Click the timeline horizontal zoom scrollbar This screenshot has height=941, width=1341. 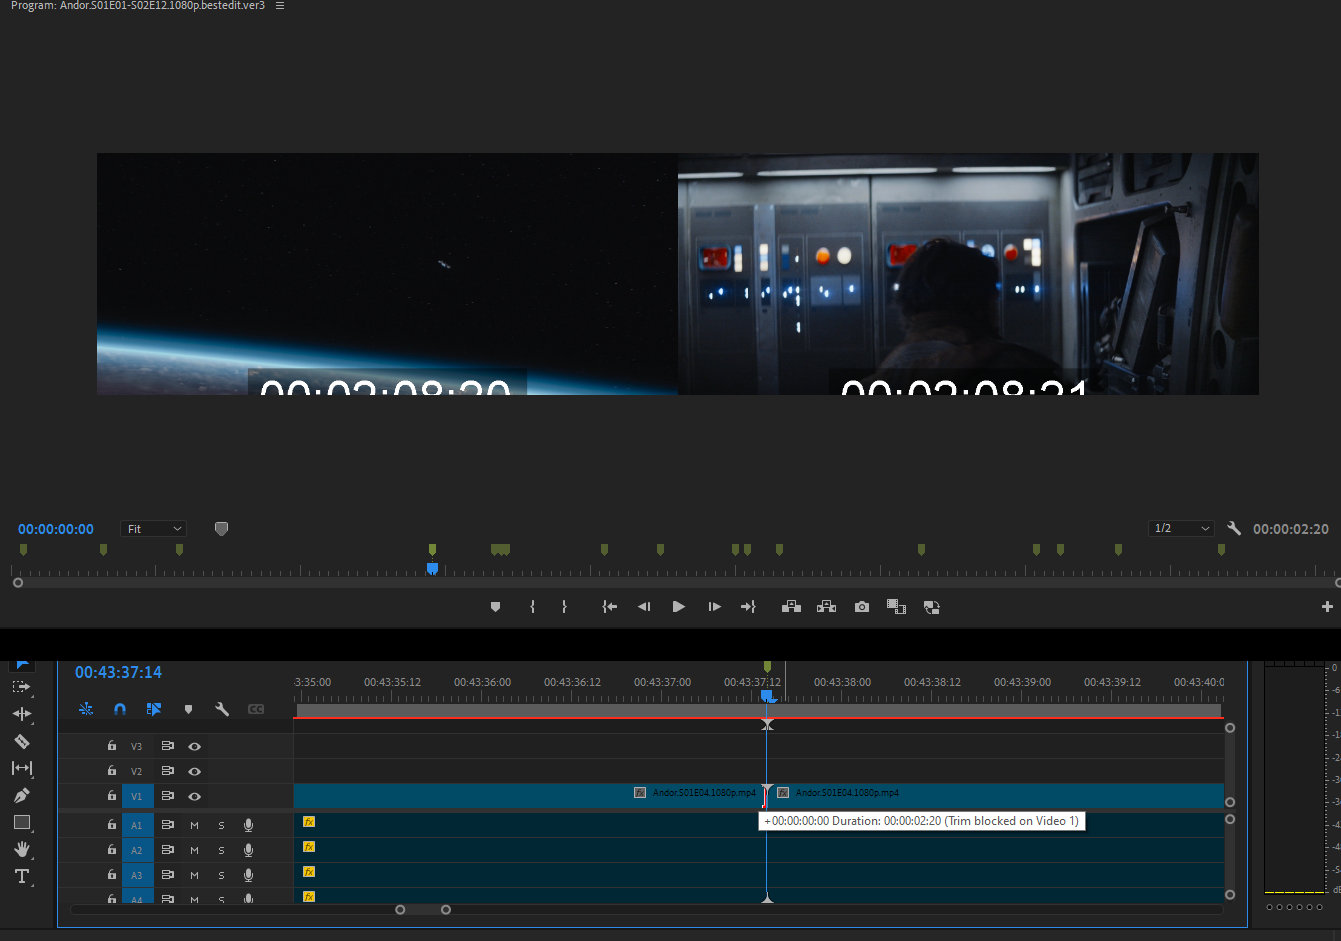click(x=423, y=909)
